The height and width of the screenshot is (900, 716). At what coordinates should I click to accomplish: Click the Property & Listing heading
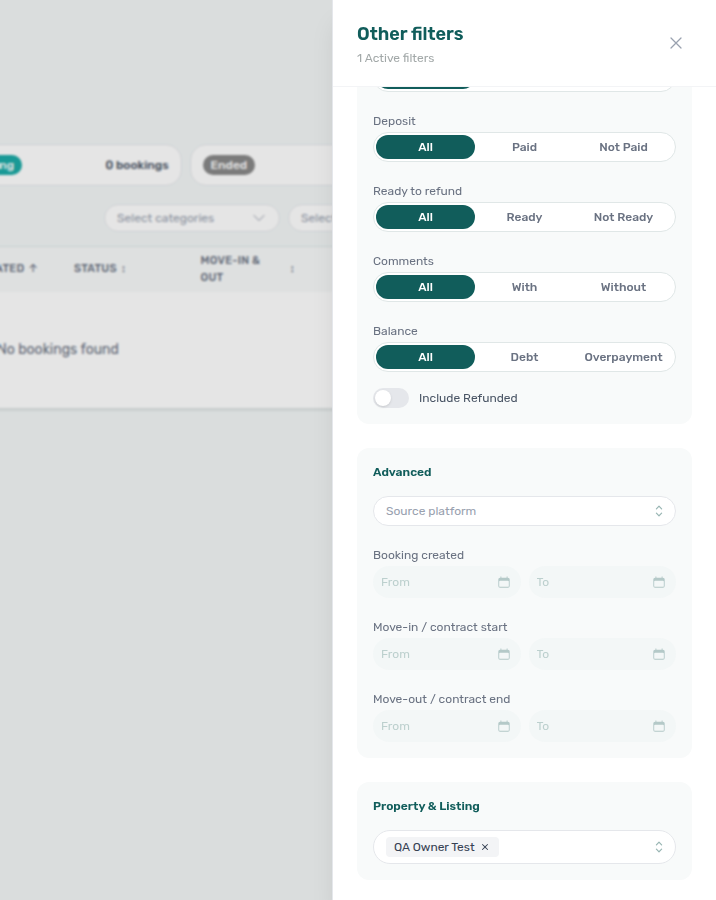click(426, 806)
